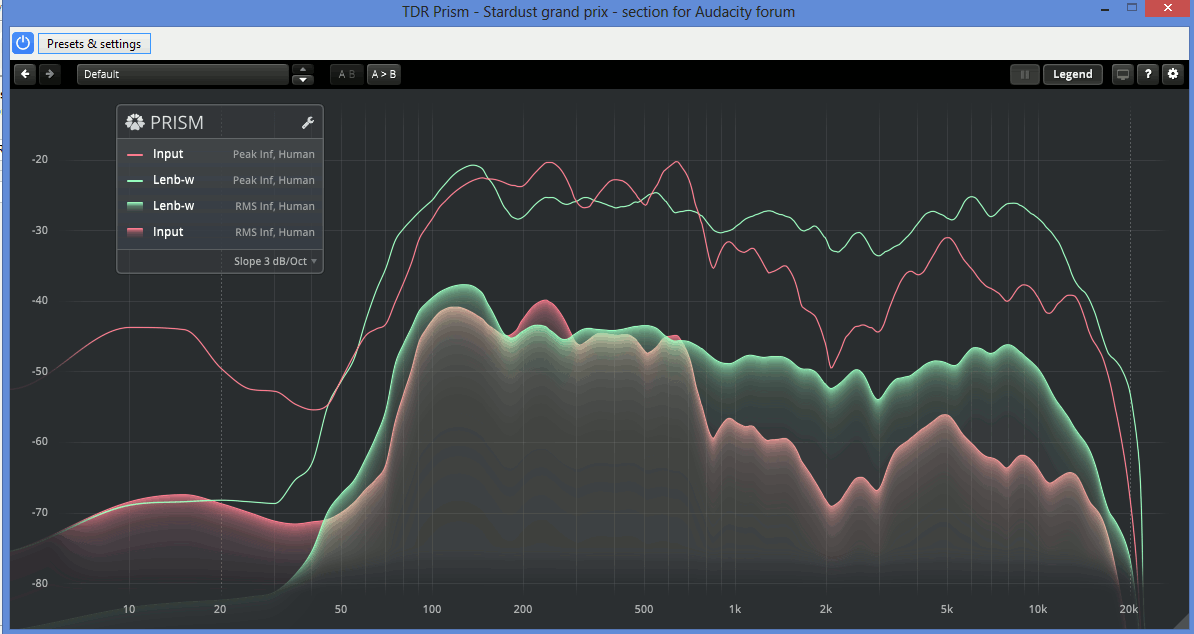Click the 1k frequency axis label

(x=734, y=609)
